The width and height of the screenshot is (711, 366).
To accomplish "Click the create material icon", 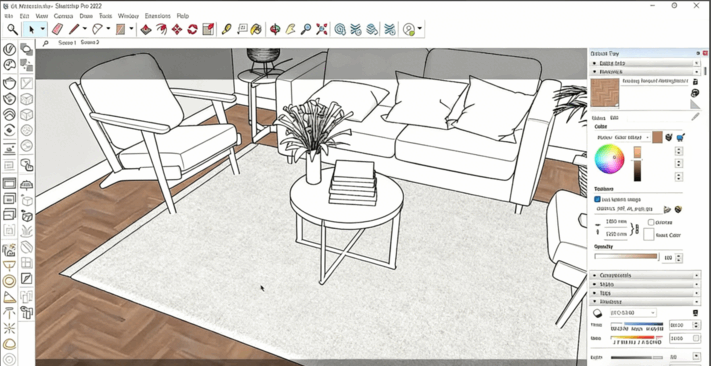I will pos(695,93).
